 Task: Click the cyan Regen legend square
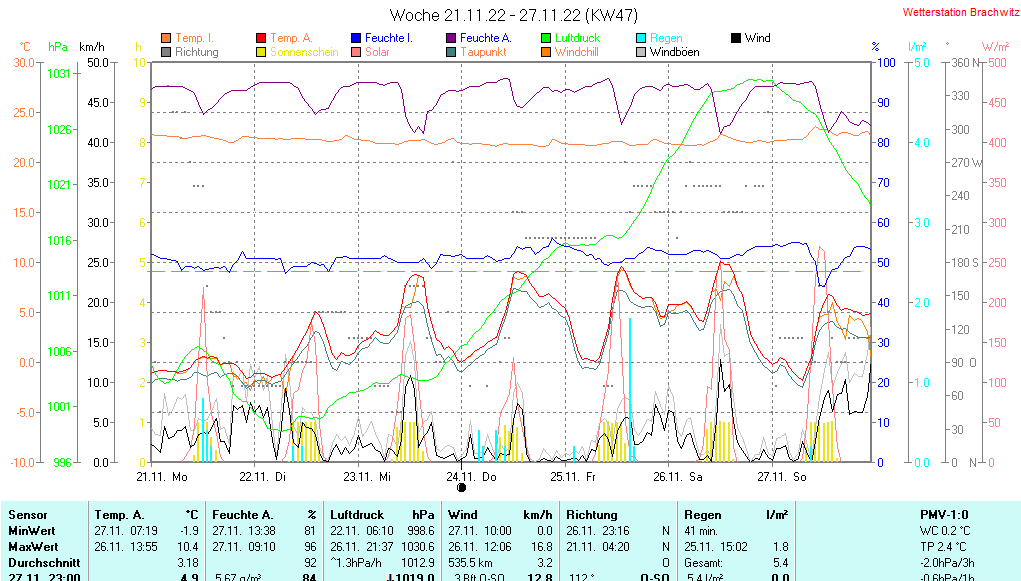point(642,38)
